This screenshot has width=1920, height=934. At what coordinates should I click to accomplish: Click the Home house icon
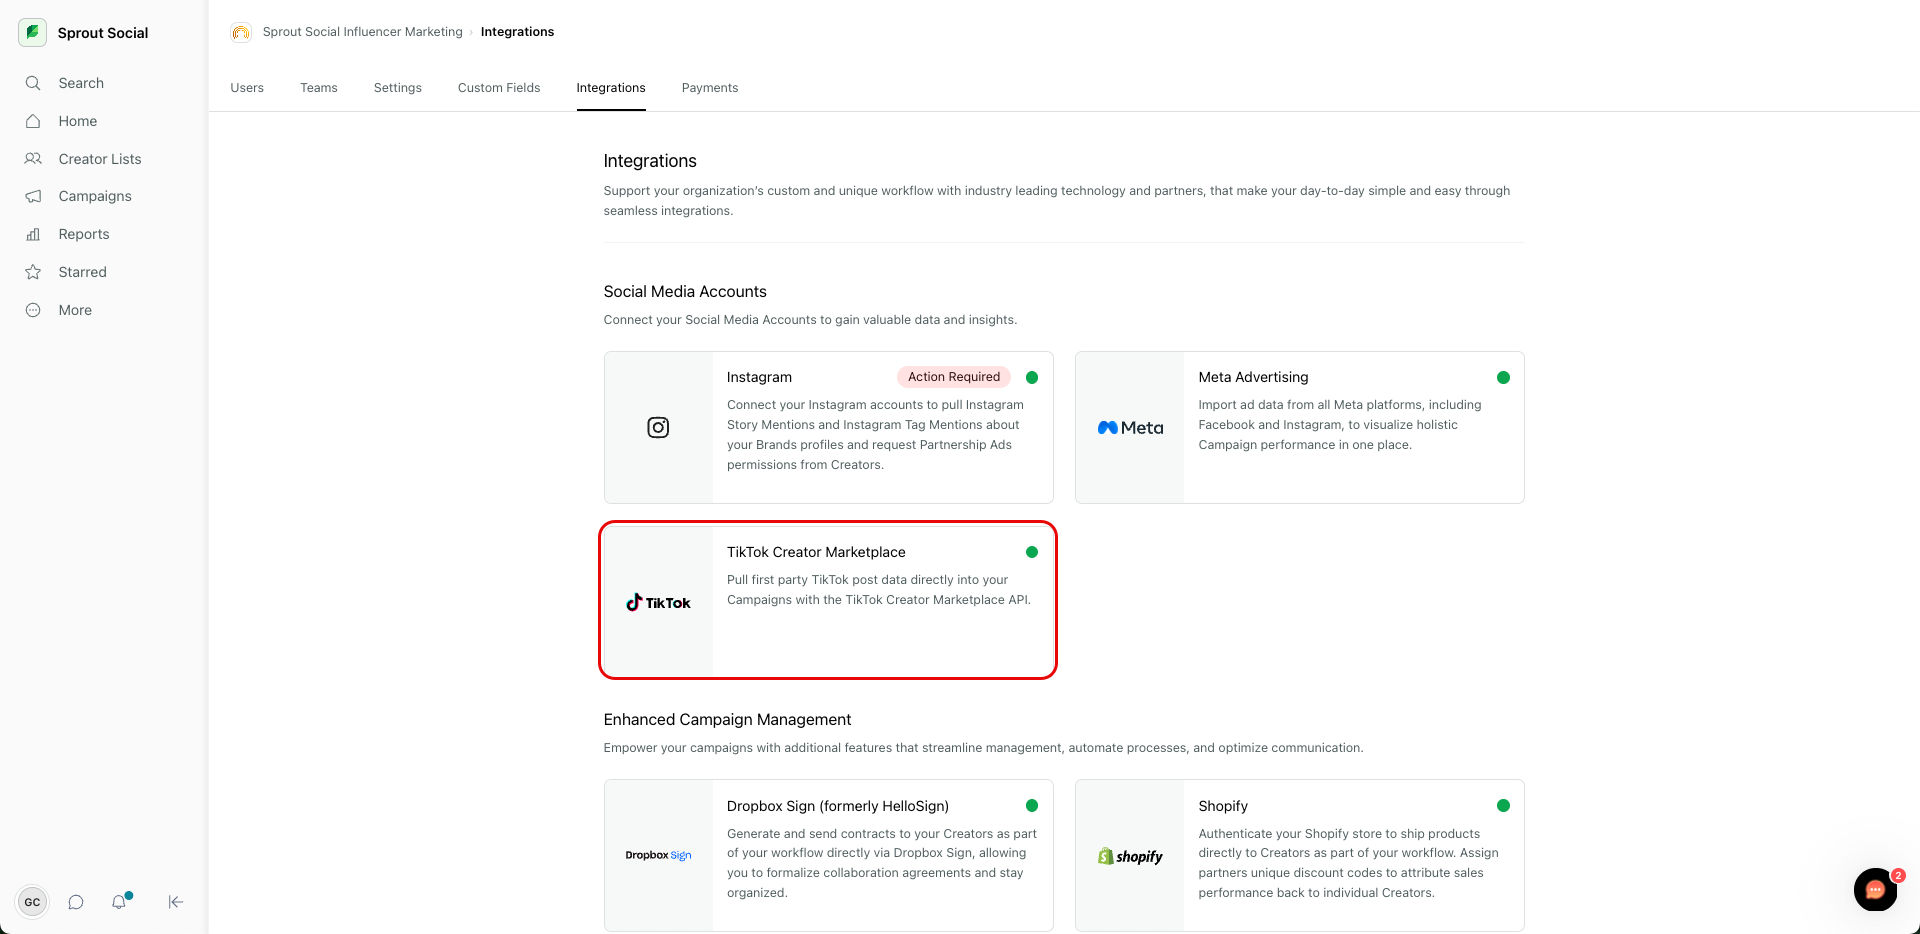point(33,121)
